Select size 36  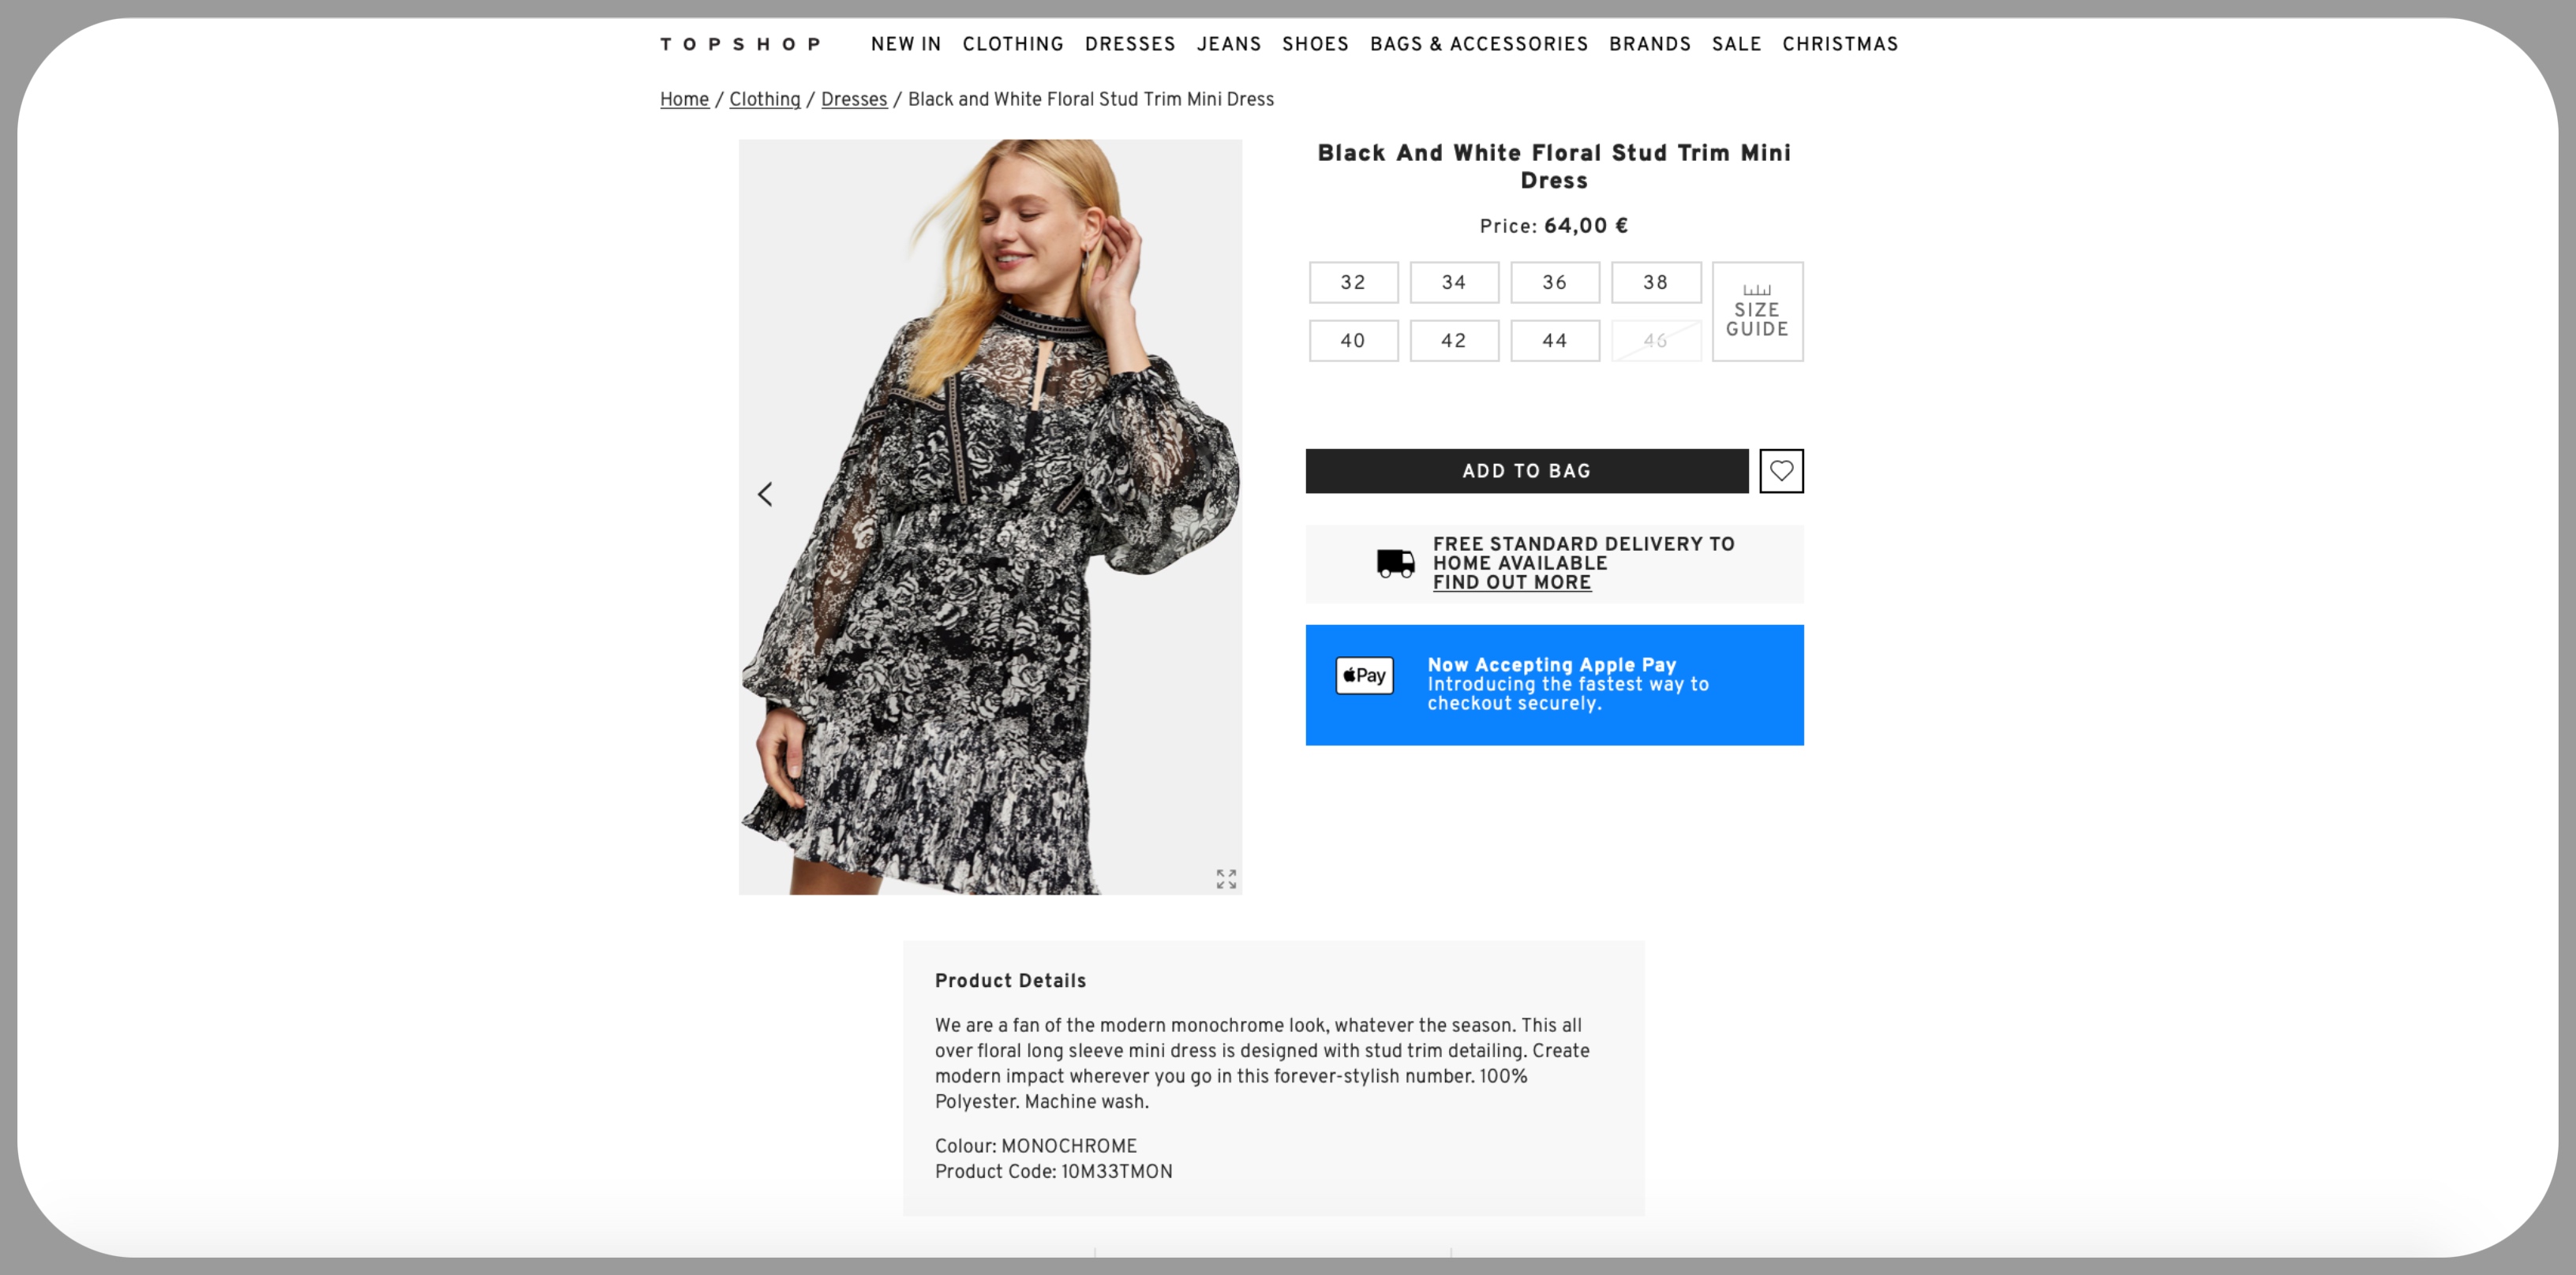pos(1554,283)
